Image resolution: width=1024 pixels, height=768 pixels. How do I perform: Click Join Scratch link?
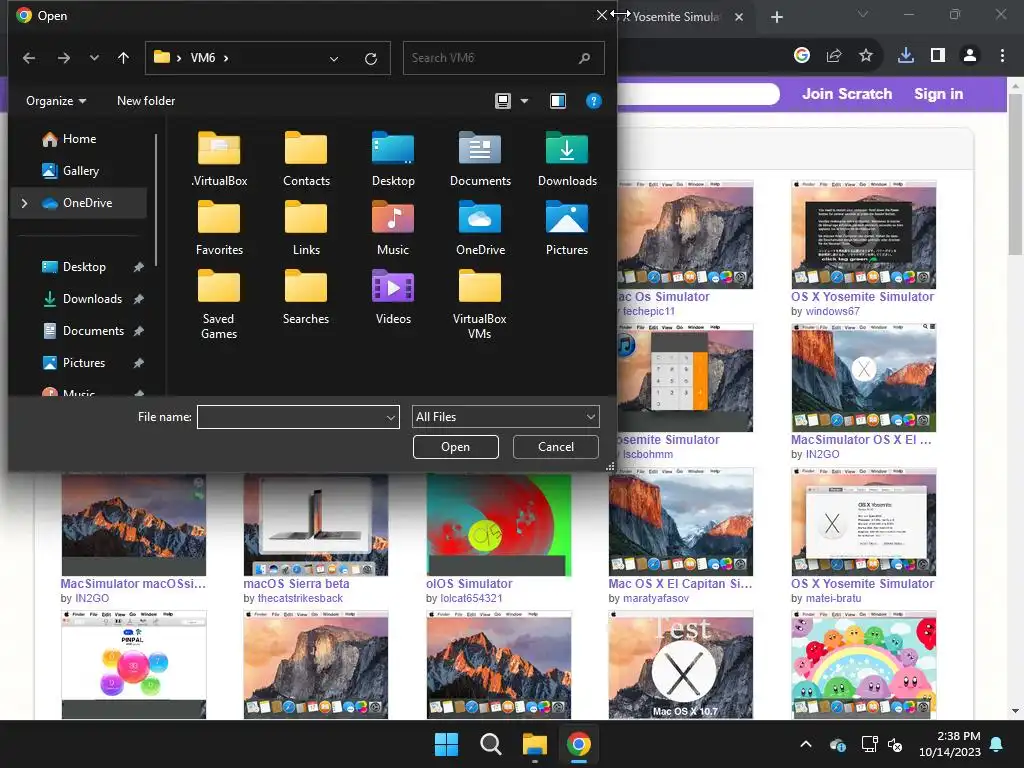point(847,94)
